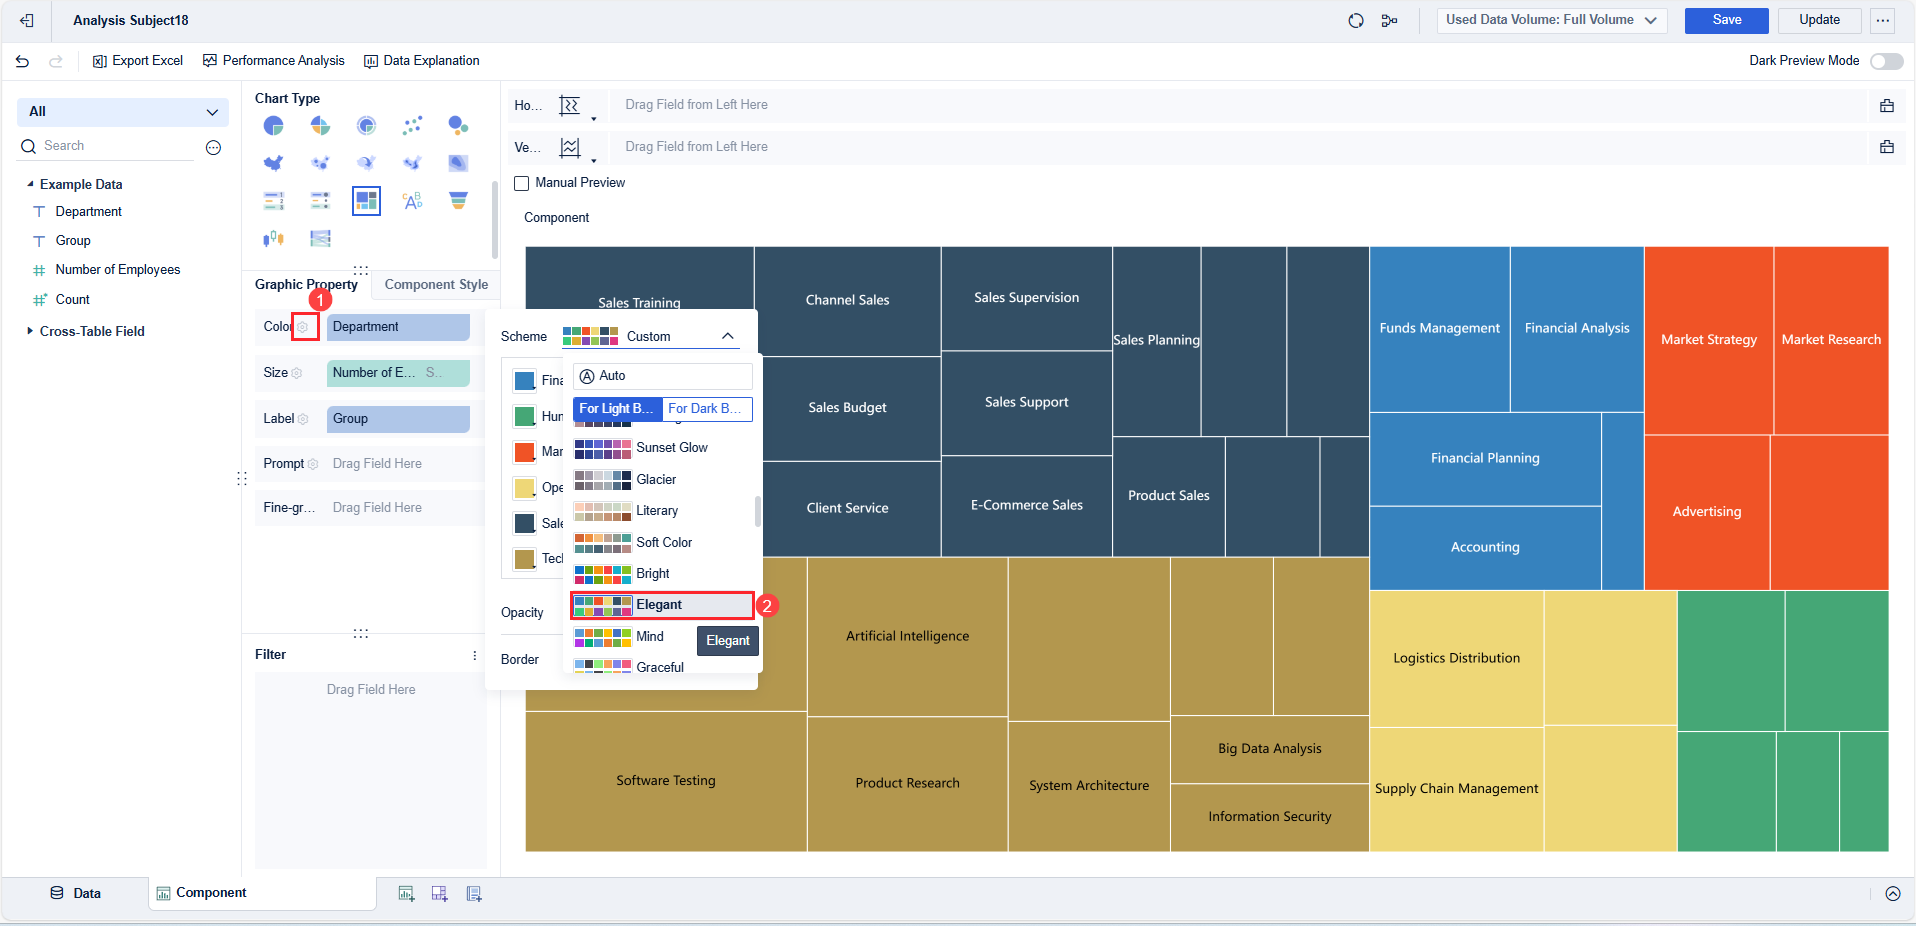Select Auto color scheme option
The image size is (1916, 926).
tap(662, 376)
